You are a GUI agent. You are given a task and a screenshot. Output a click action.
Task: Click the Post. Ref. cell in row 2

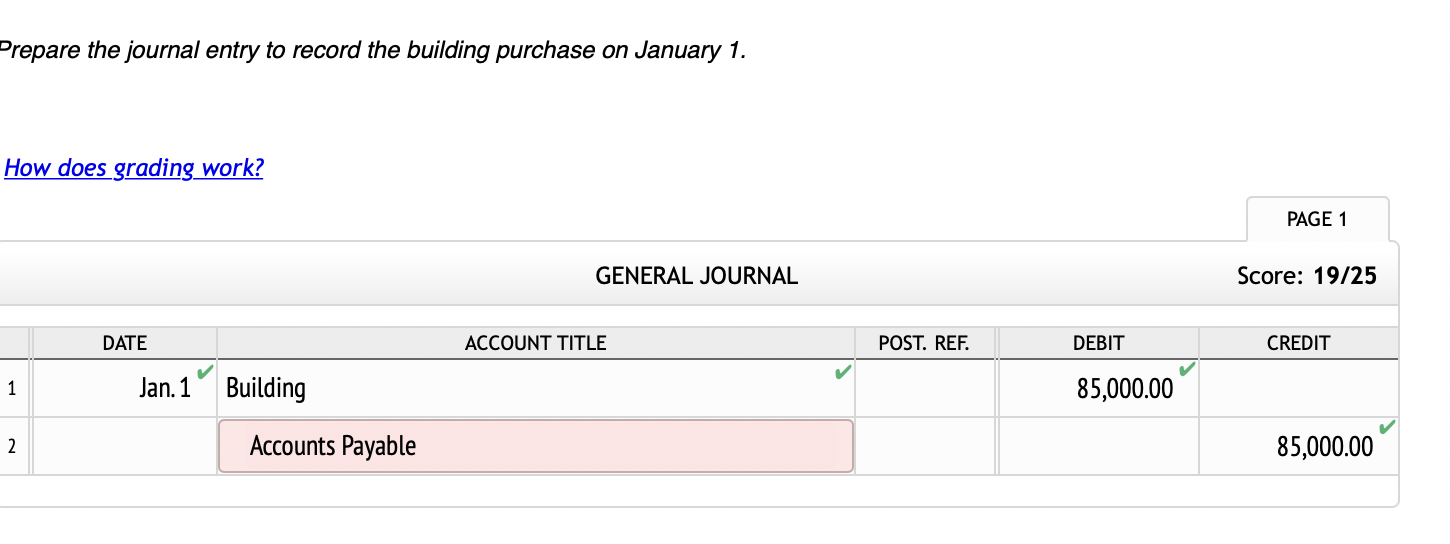pyautogui.click(x=924, y=446)
